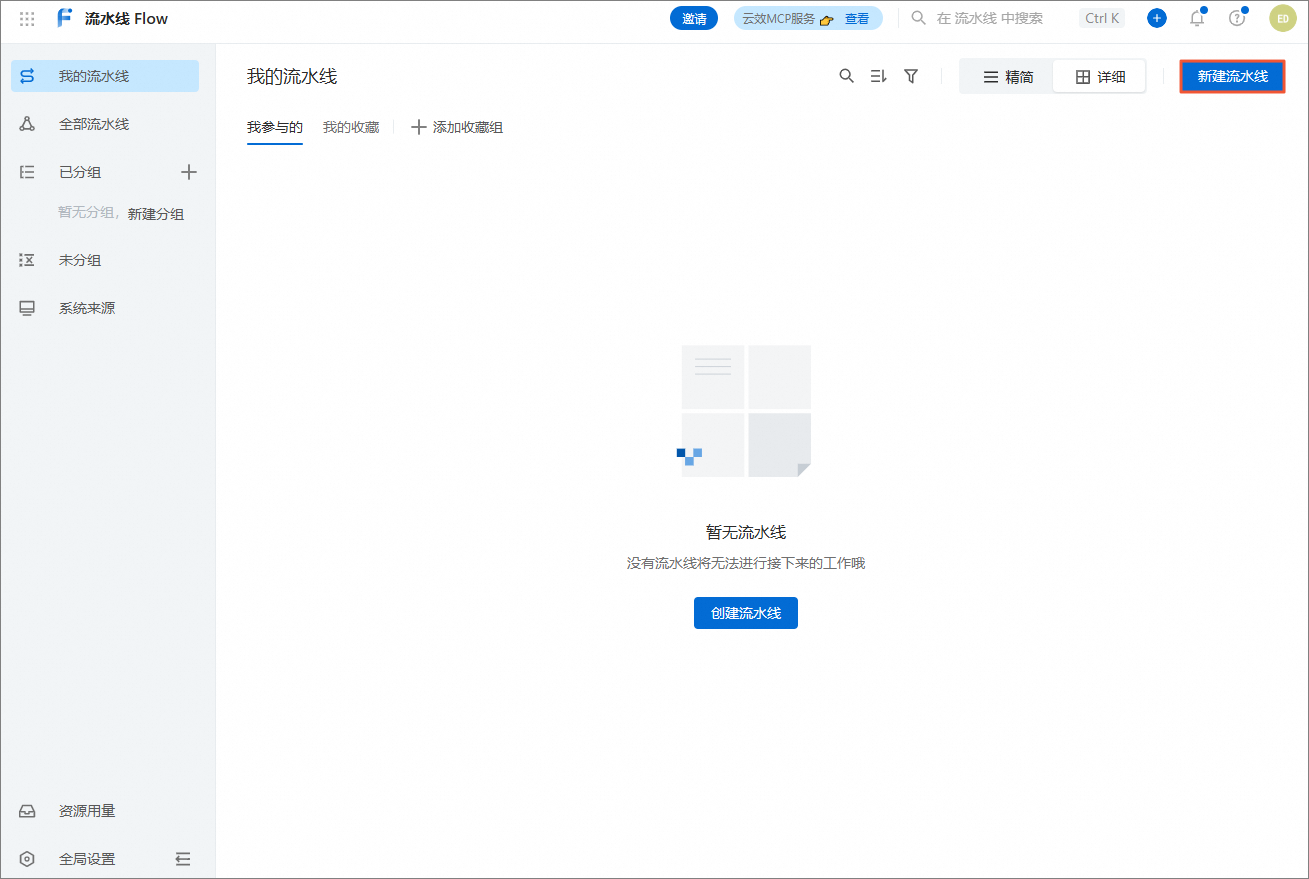
Task: Click the 我的流水线 page title
Action: click(292, 77)
